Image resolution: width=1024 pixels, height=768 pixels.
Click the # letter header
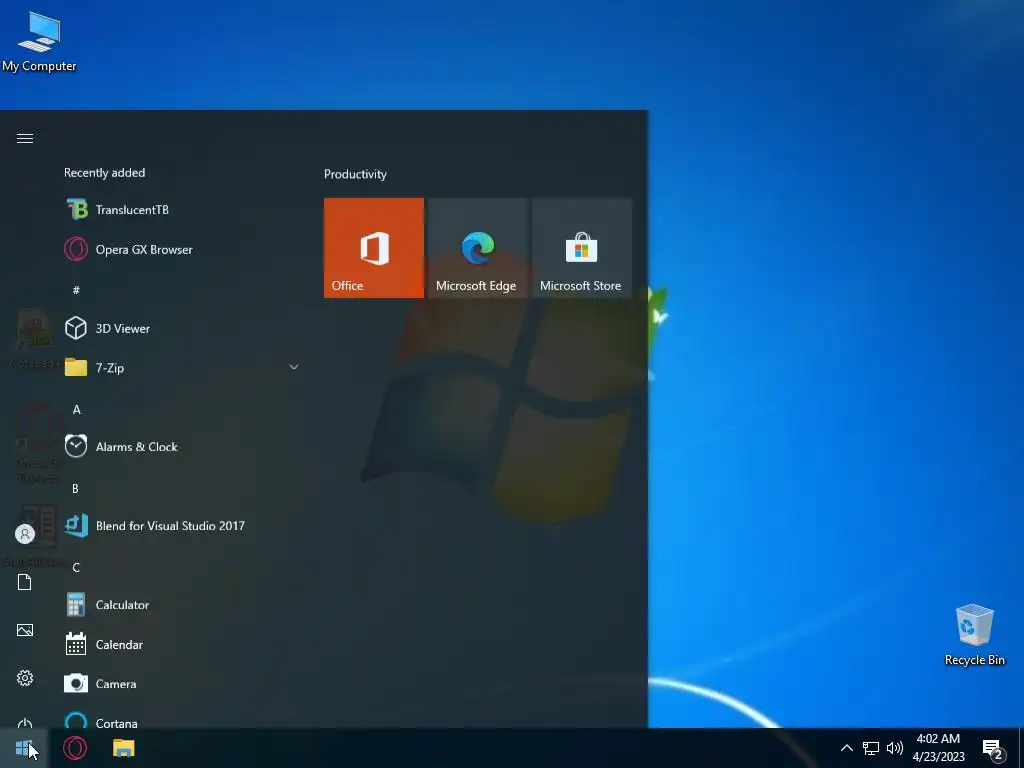tap(76, 289)
